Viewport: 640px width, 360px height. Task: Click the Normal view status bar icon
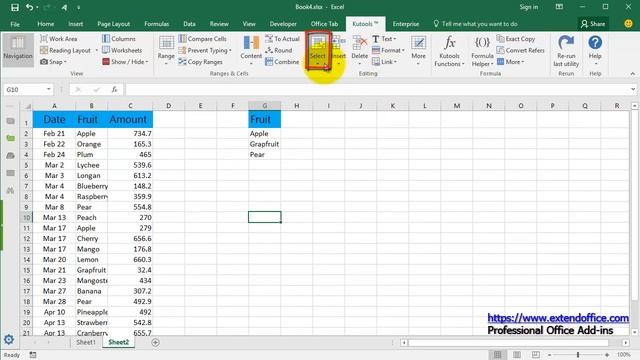498,355
